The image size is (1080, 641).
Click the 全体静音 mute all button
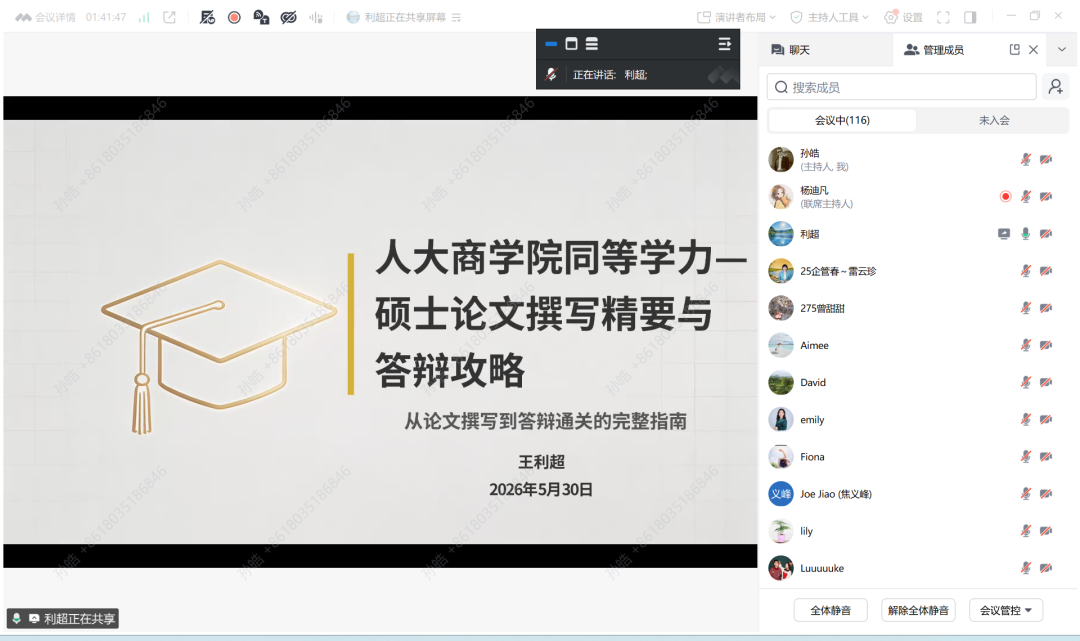831,610
